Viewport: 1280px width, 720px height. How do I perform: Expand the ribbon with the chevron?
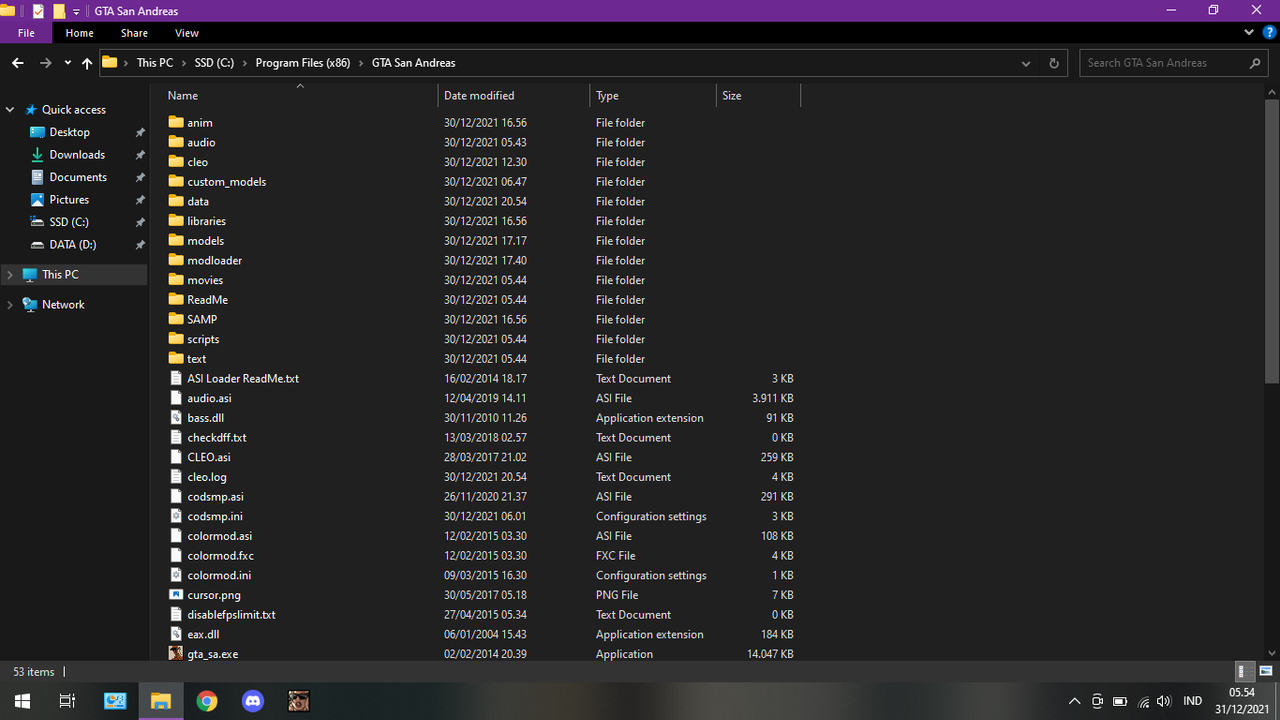1250,32
